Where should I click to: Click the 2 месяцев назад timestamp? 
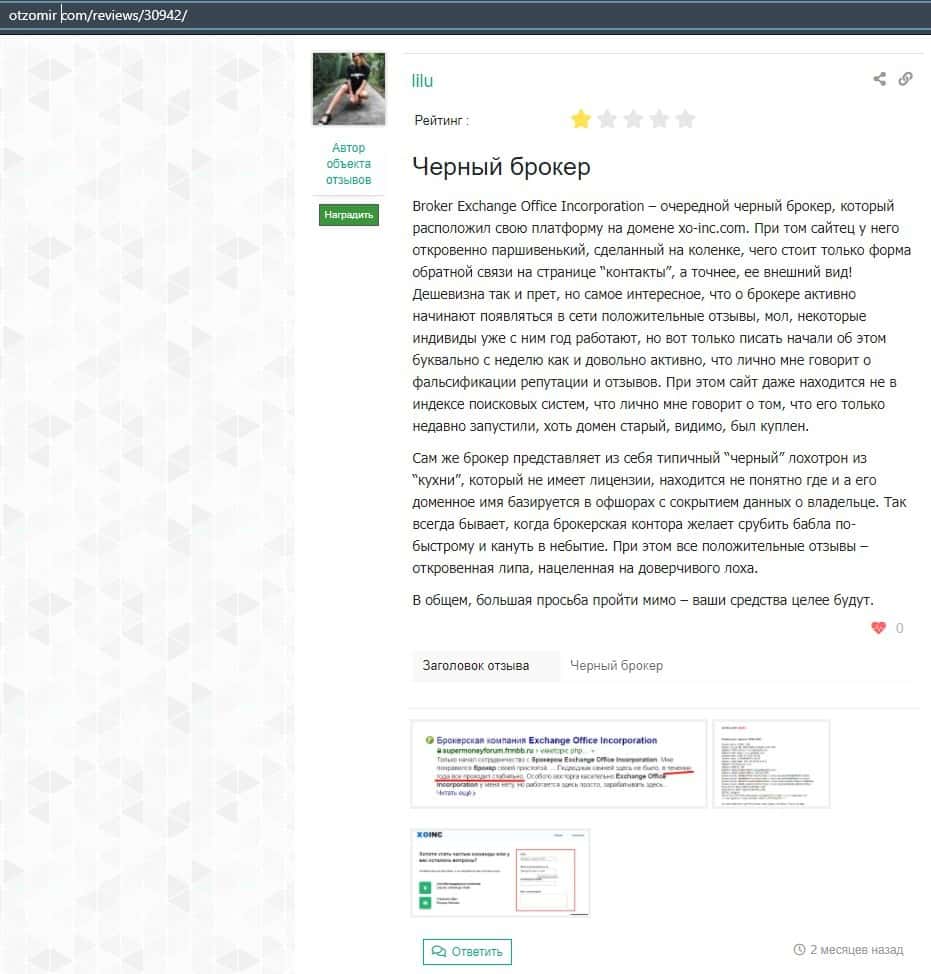(856, 949)
